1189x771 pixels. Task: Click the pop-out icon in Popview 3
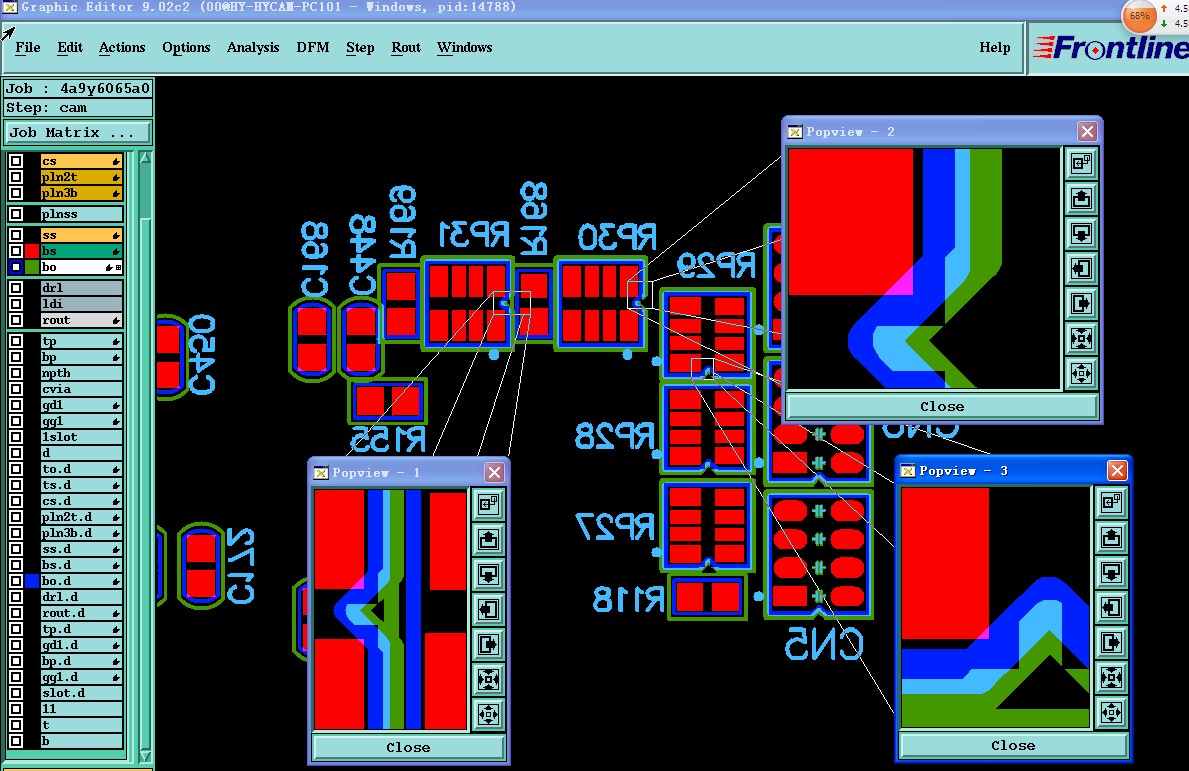[1111, 502]
